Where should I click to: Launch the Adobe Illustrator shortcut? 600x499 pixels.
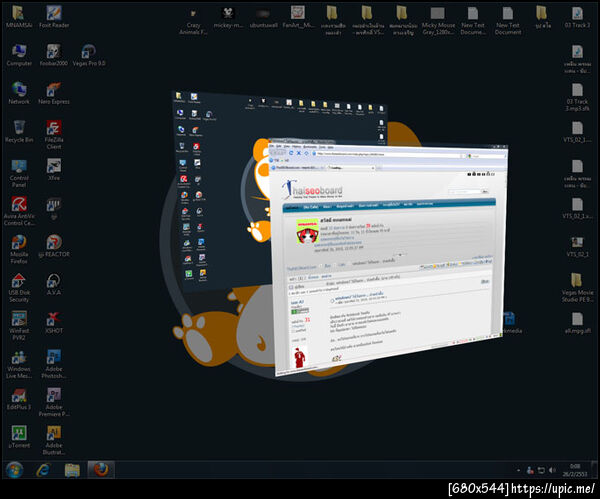click(54, 441)
